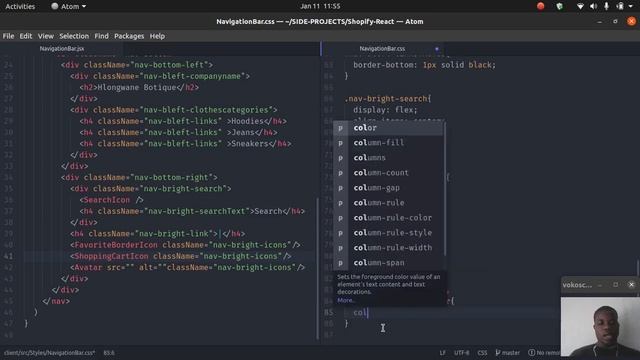
Task: Click the master git branch indicator
Action: pos(508,353)
